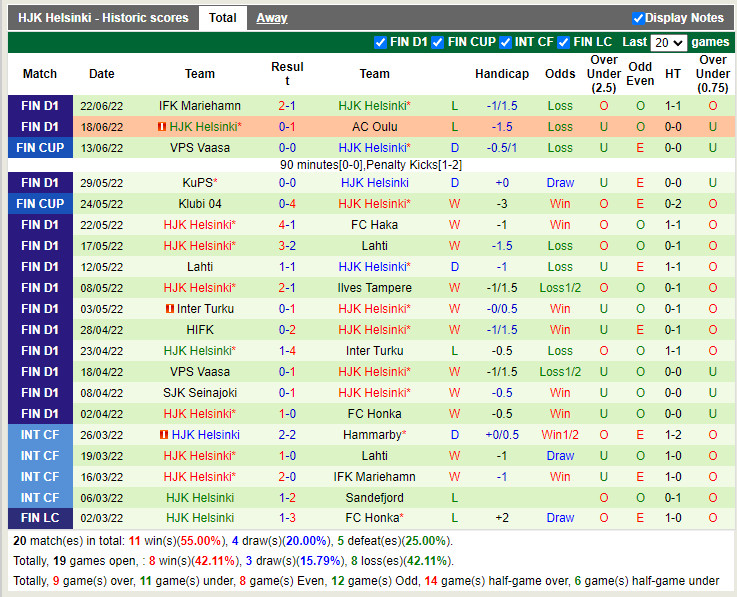Screen dimensions: 737x597
Task: Open the 2-1 result against IFK Mariehamn on 22/06/22
Action: pyautogui.click(x=287, y=106)
